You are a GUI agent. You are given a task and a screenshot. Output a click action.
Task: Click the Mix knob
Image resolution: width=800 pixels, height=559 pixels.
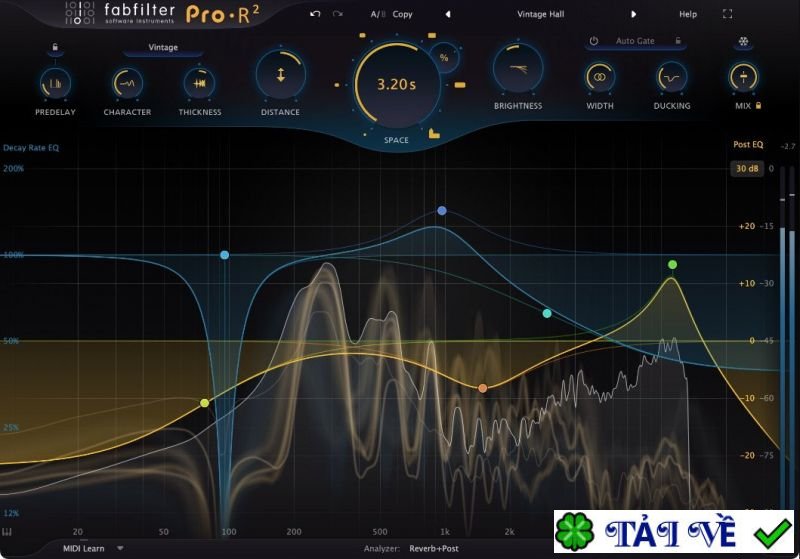click(743, 78)
